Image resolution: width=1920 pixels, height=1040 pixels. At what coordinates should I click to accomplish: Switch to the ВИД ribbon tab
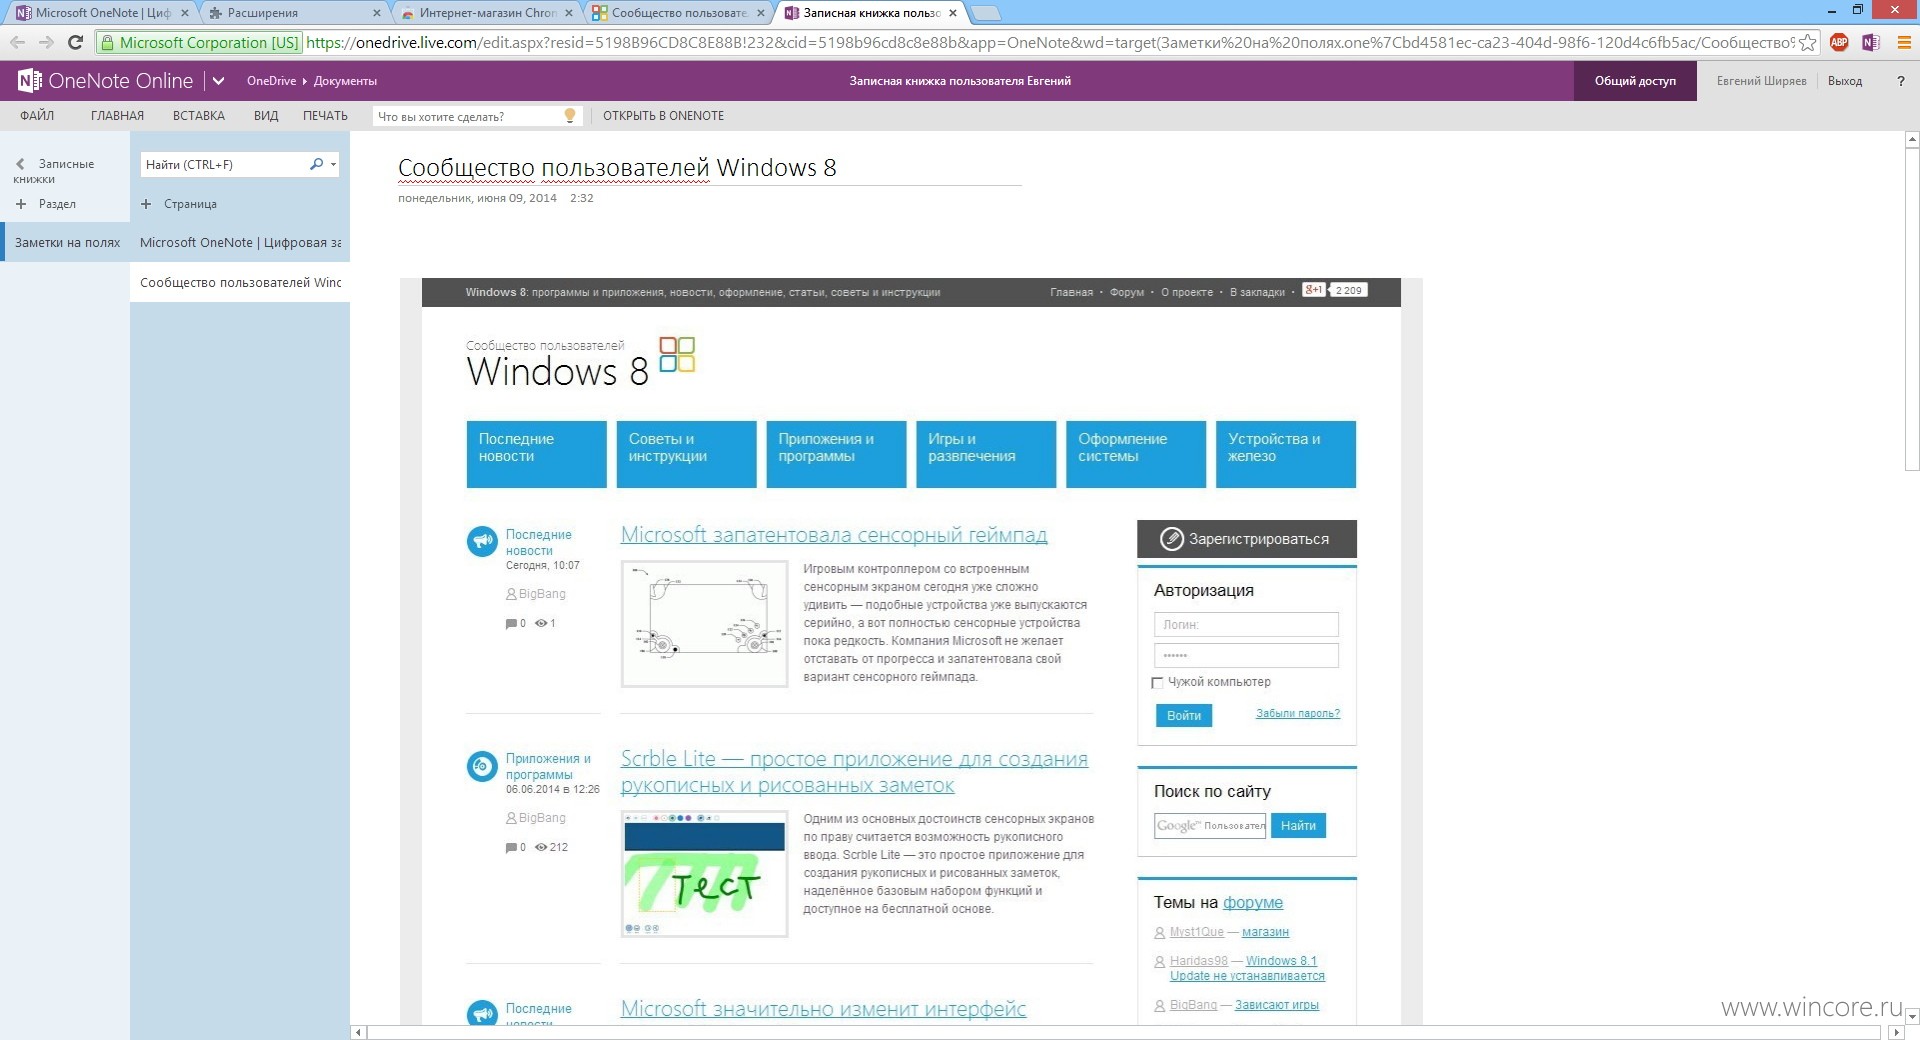266,116
